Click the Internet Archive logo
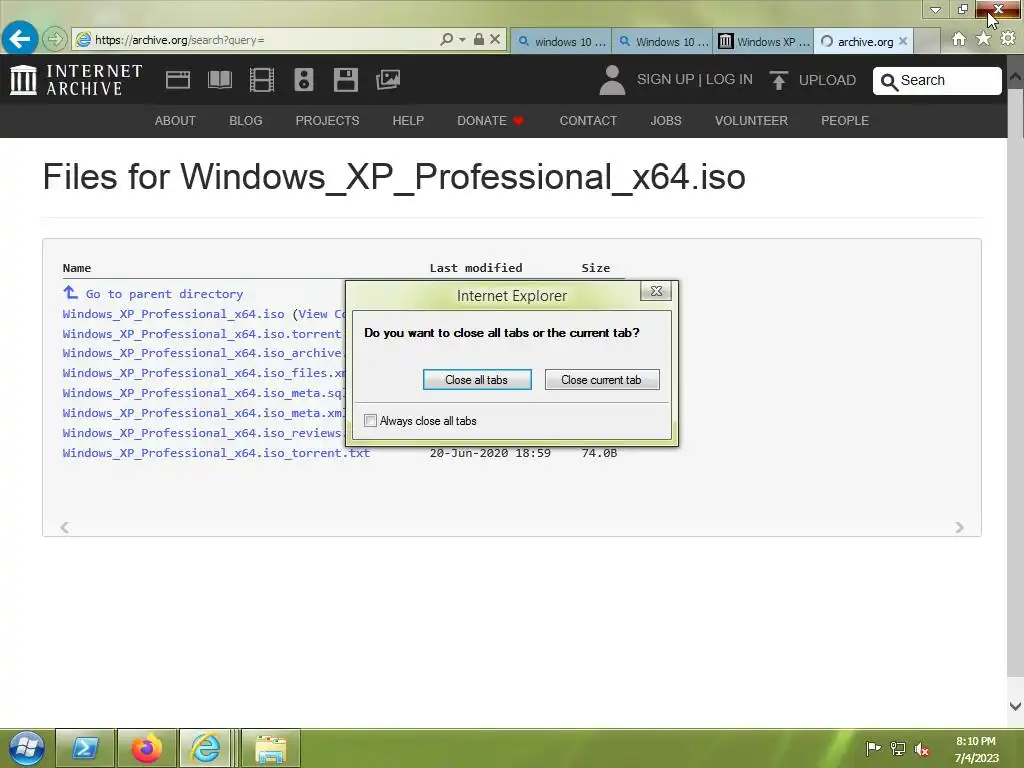This screenshot has height=768, width=1024. 76,80
